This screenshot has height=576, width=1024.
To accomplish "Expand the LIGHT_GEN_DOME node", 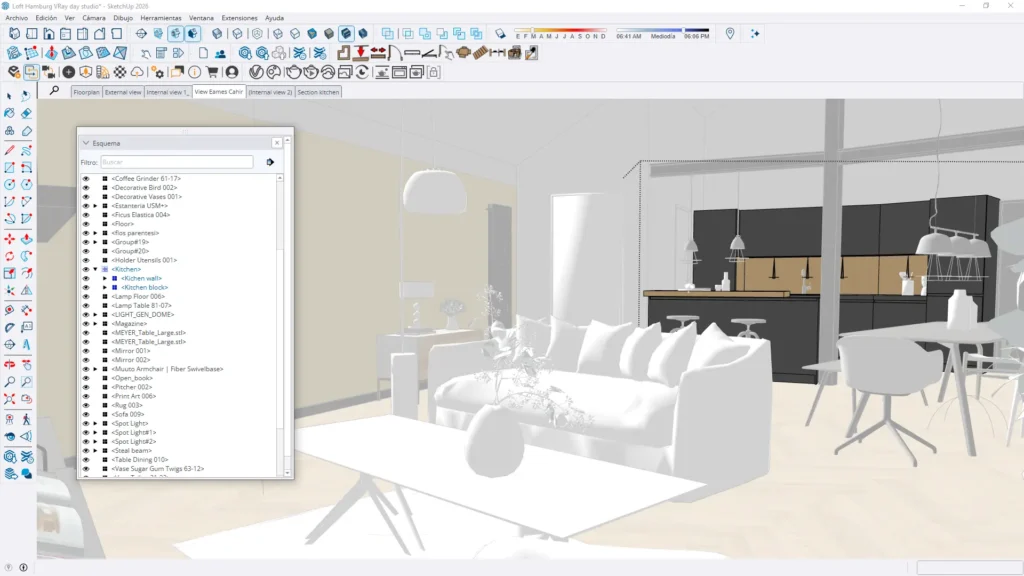I will click(95, 315).
